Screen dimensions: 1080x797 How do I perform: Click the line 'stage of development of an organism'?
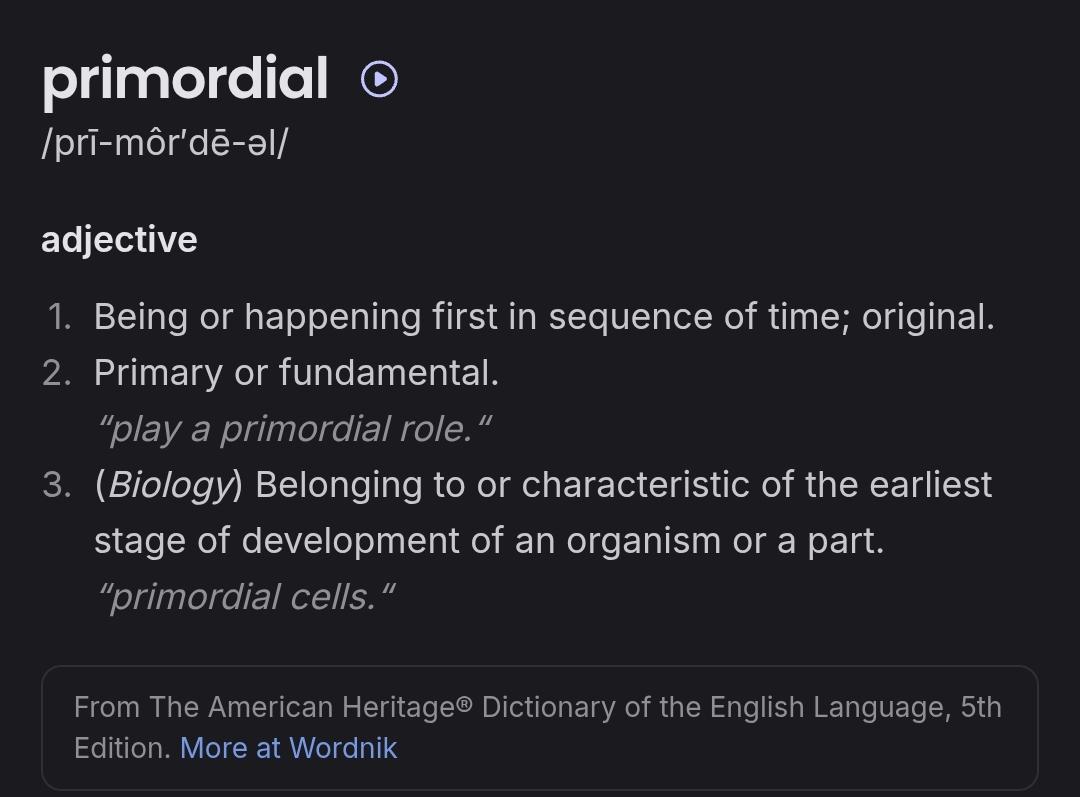point(489,541)
